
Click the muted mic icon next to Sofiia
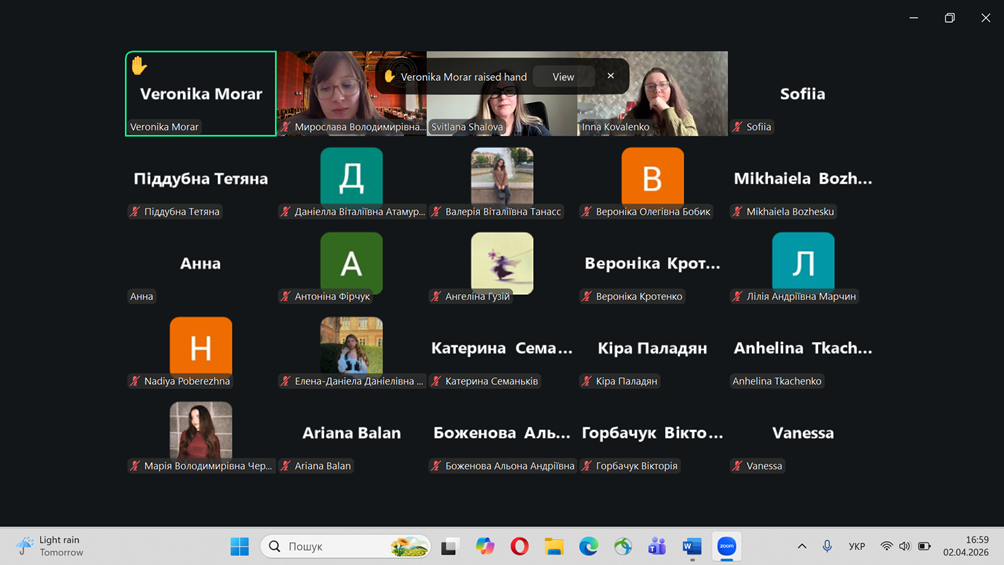click(x=738, y=127)
